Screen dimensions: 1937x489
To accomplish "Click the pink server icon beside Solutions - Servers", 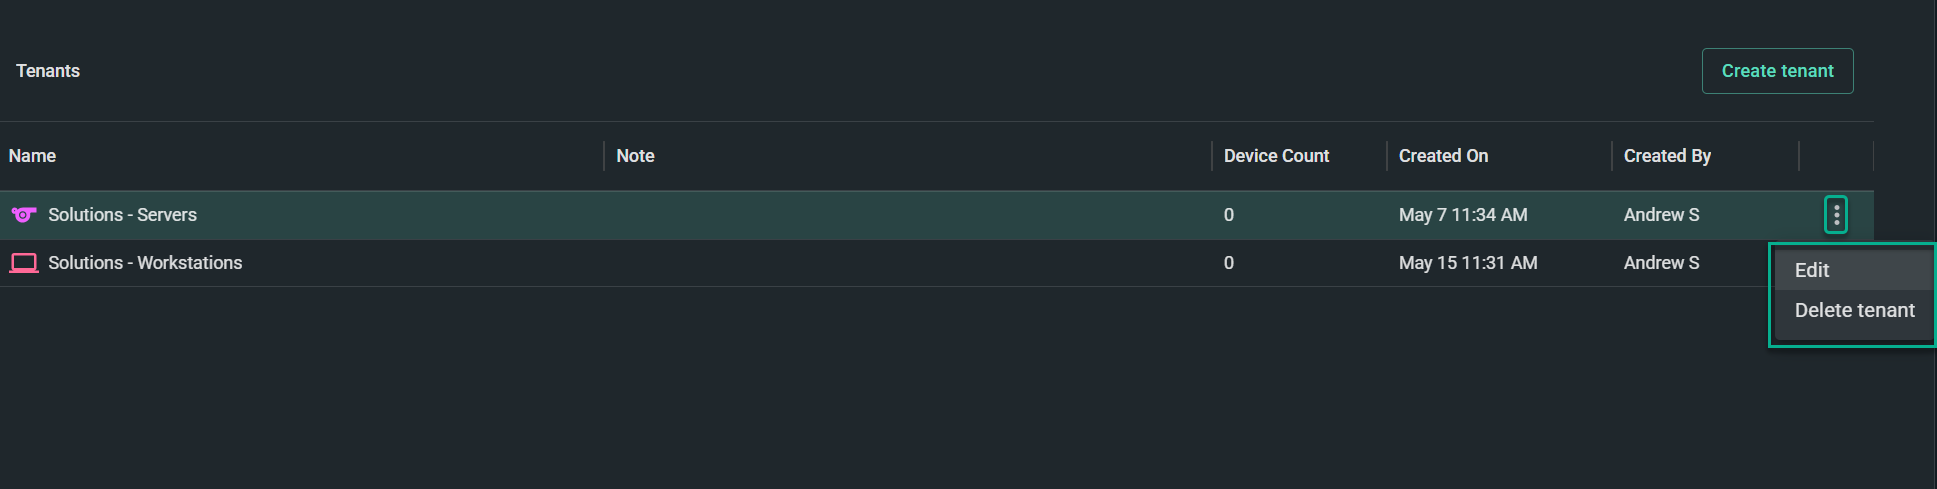I will tap(24, 215).
